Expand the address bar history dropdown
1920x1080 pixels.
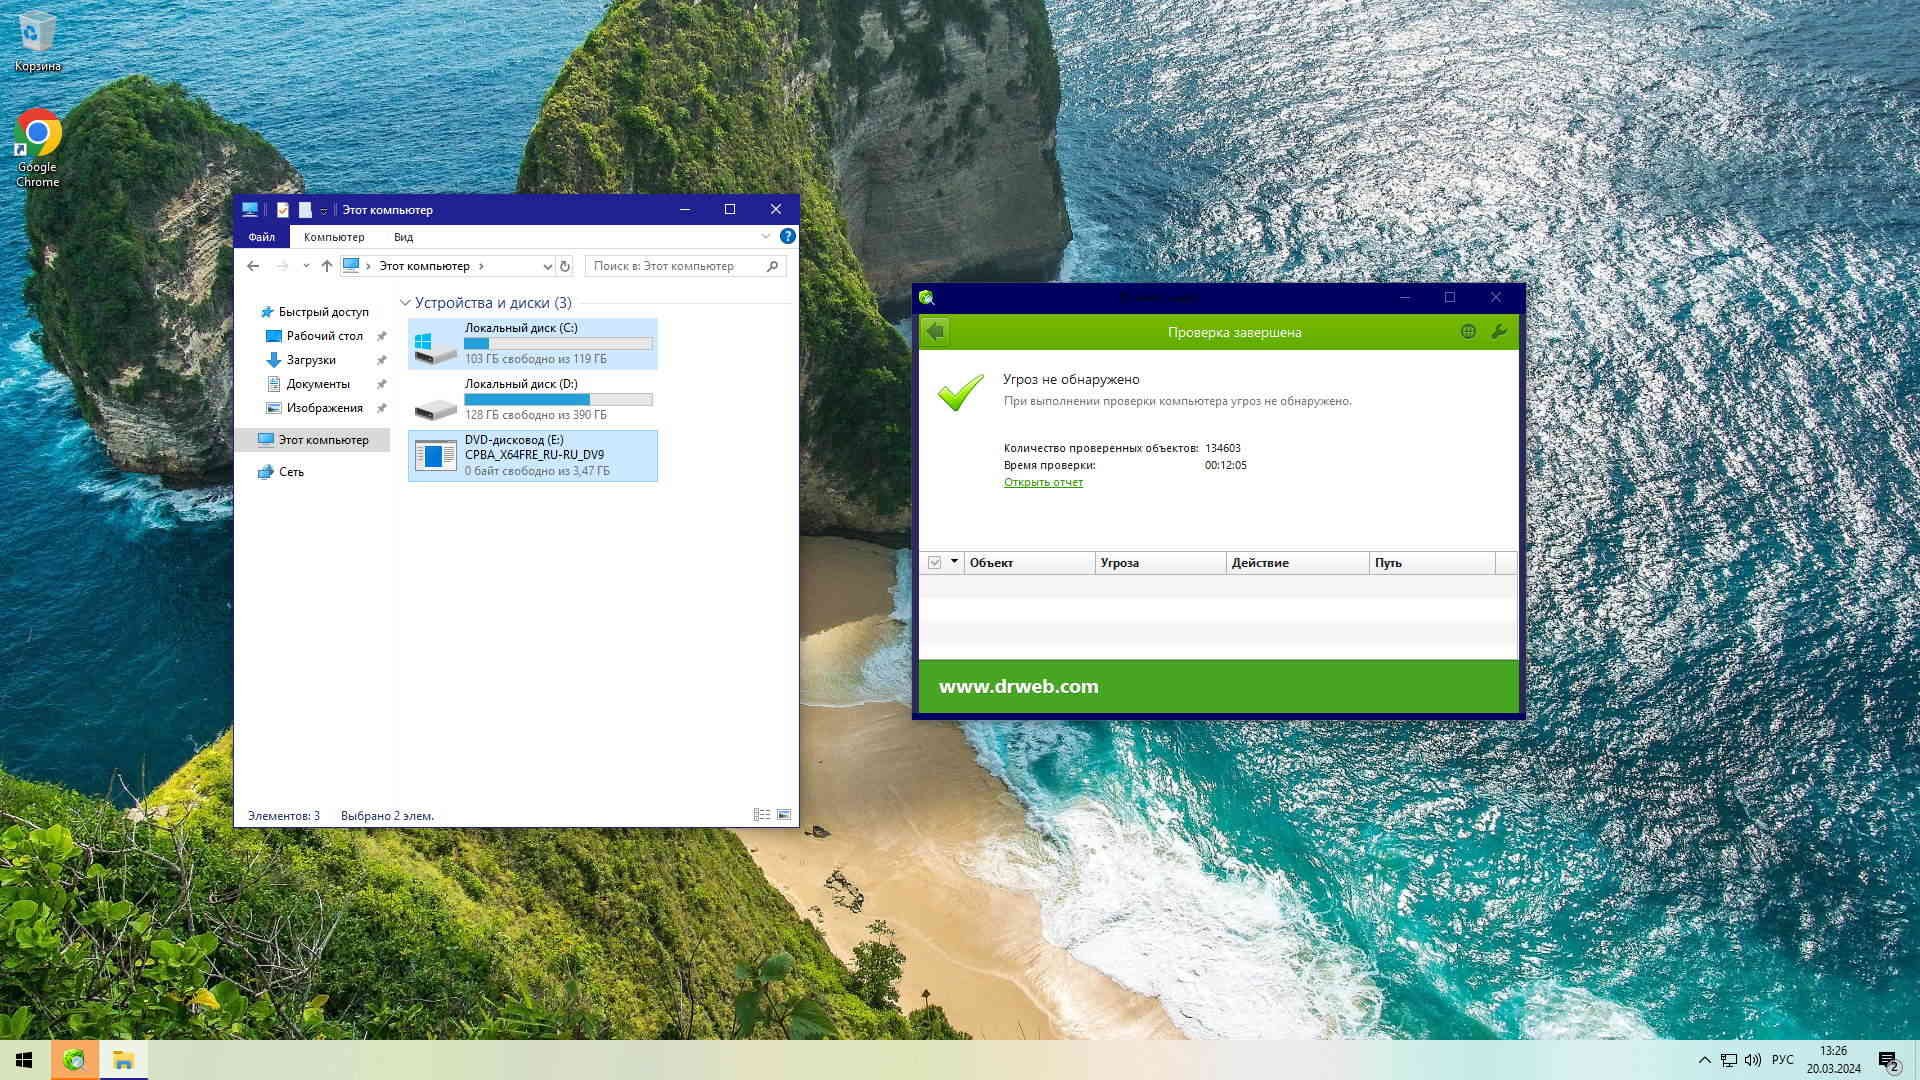pyautogui.click(x=547, y=266)
